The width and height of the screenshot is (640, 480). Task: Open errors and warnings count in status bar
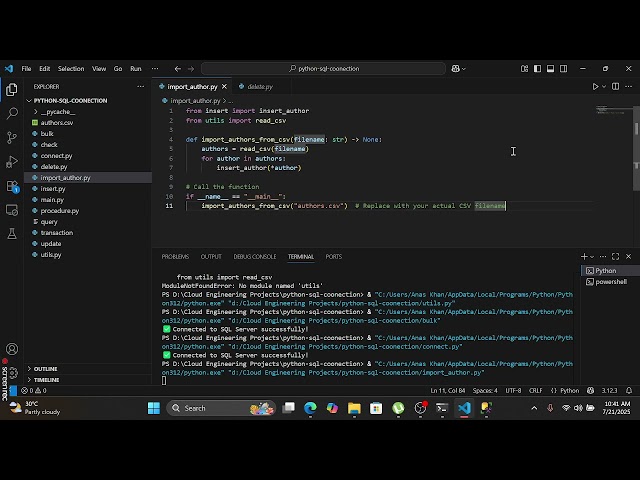tap(33, 391)
